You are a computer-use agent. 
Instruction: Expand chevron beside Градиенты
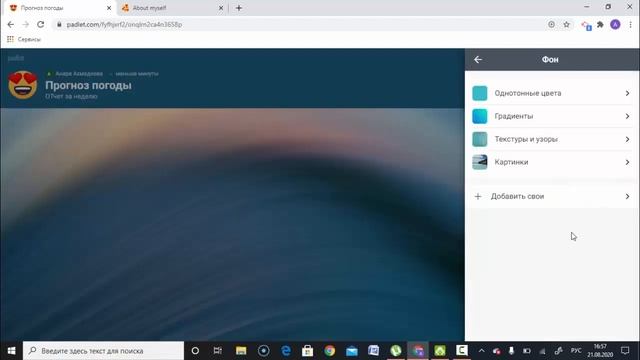tap(627, 116)
